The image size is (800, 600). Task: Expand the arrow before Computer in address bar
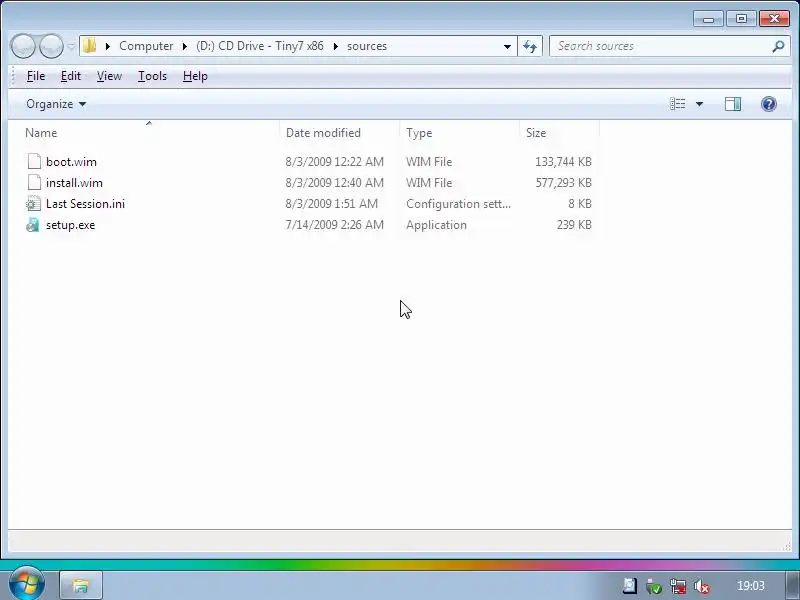(108, 46)
